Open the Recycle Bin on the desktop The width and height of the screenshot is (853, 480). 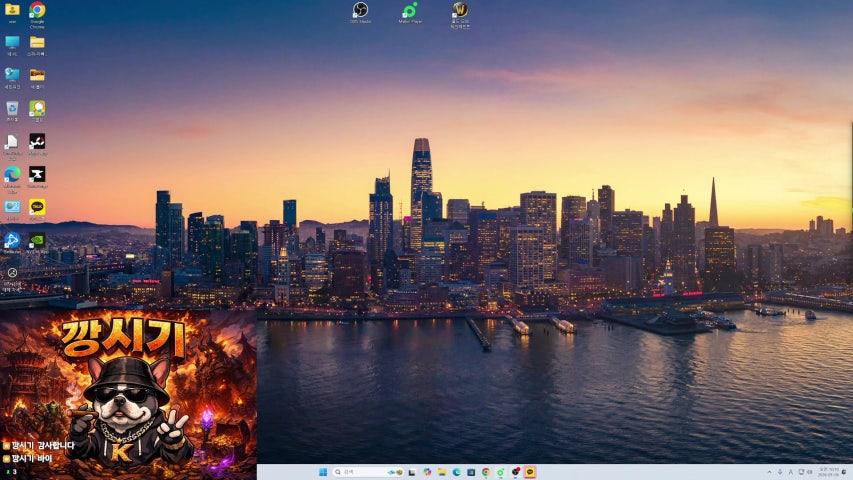[12, 108]
